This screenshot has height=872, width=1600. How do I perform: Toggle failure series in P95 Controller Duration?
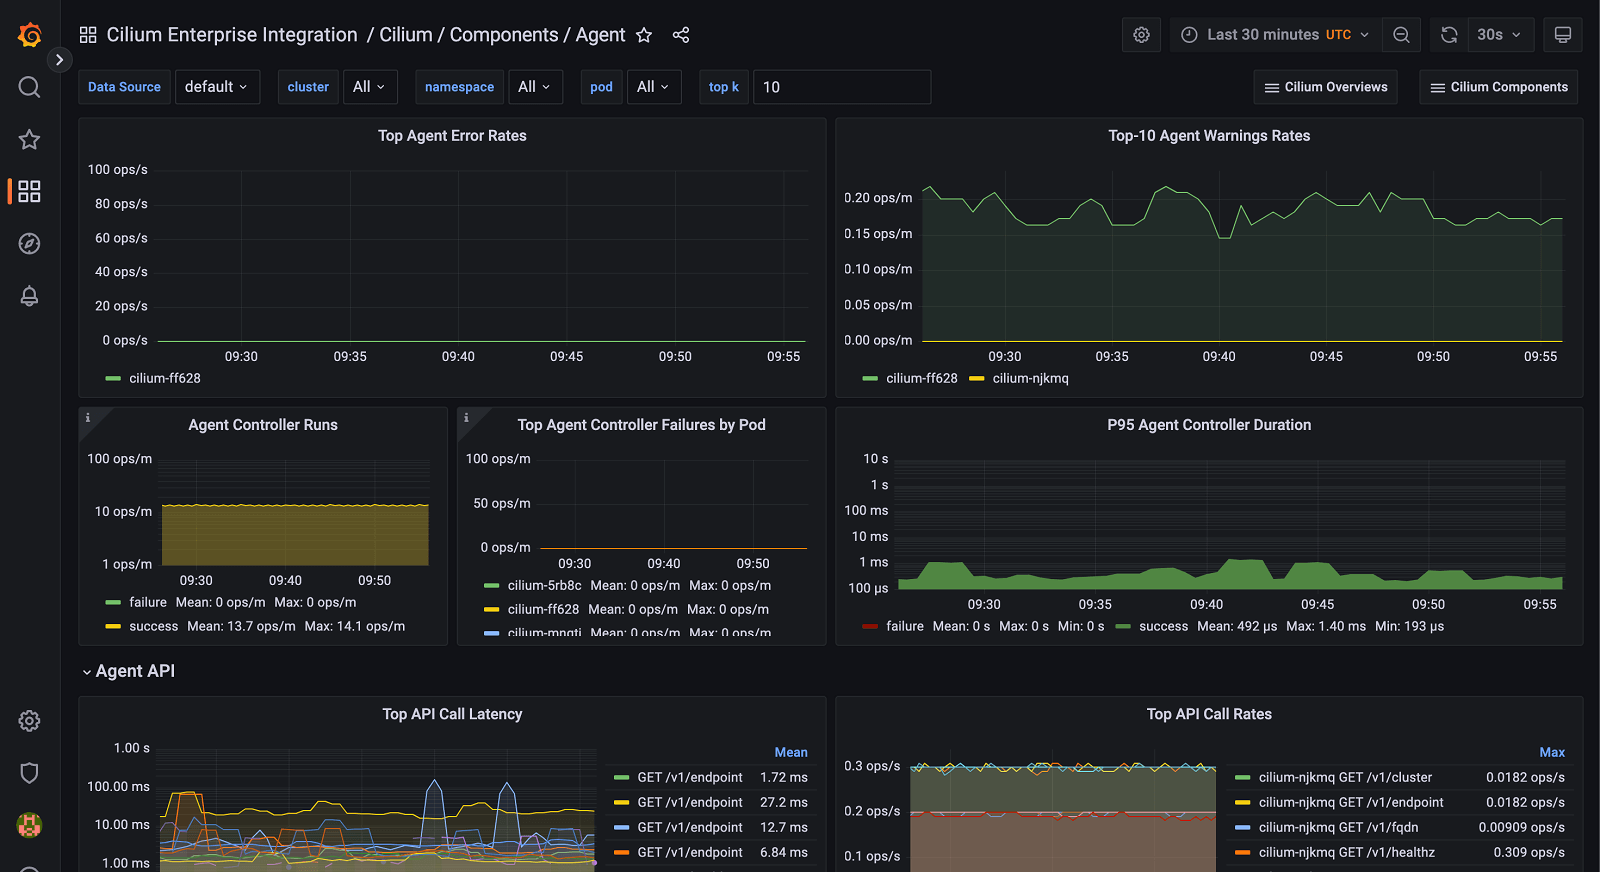904,626
